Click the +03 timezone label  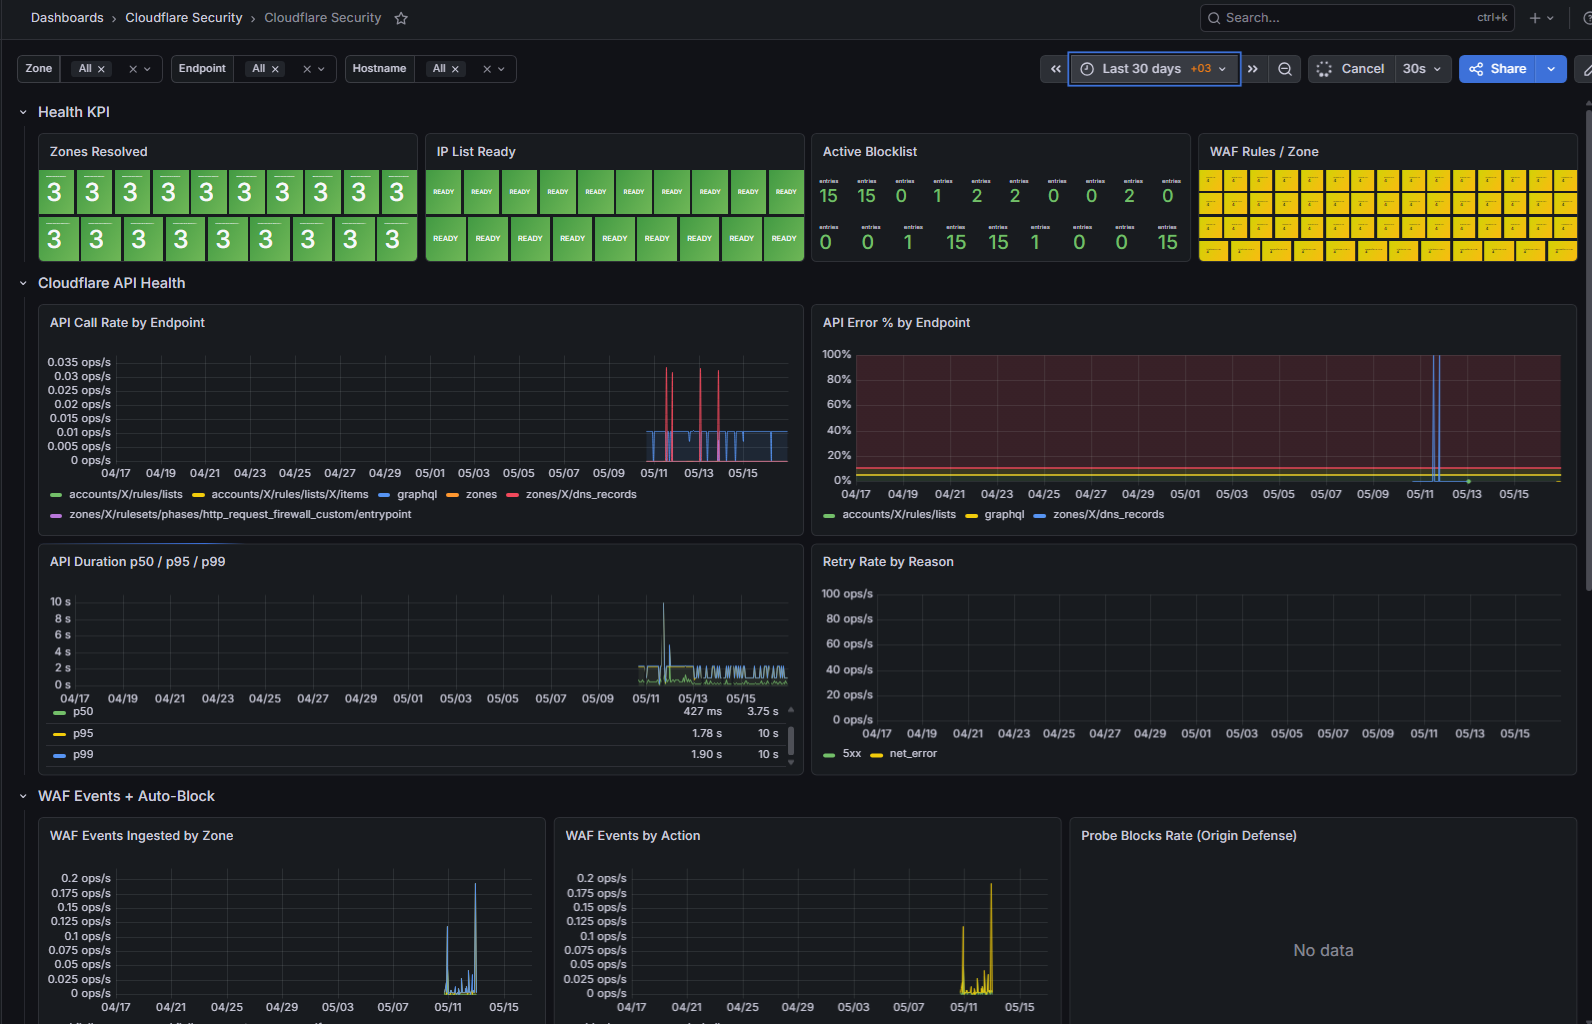[1200, 69]
